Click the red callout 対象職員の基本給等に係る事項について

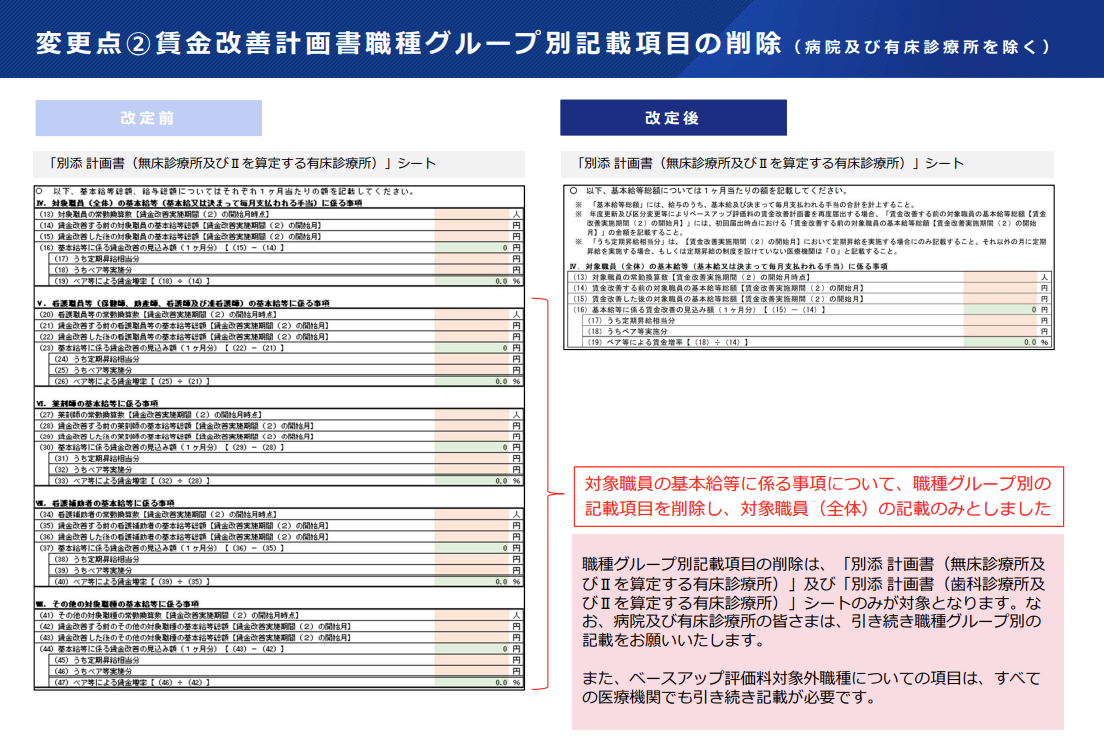pyautogui.click(x=818, y=497)
